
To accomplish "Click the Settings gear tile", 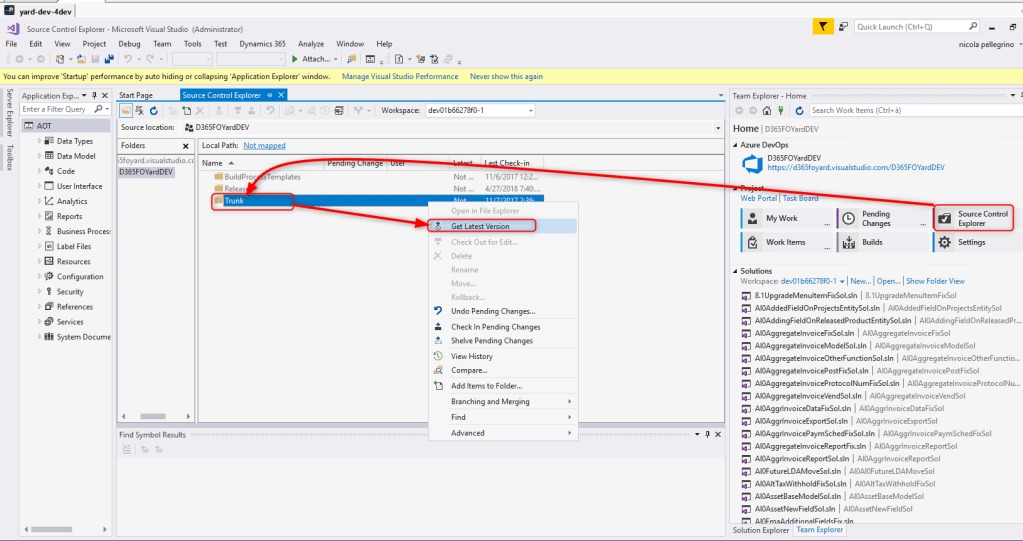I will (972, 242).
